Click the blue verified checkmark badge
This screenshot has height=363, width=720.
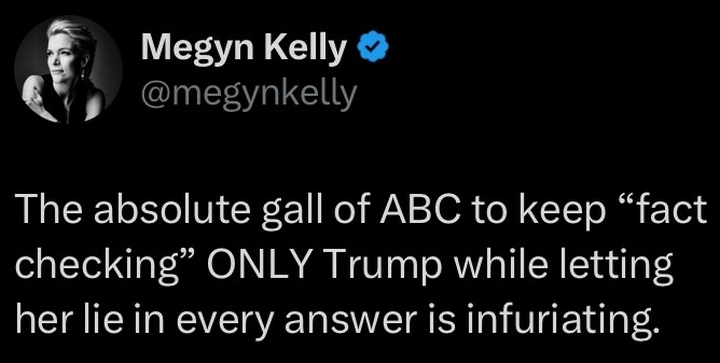pyautogui.click(x=373, y=47)
